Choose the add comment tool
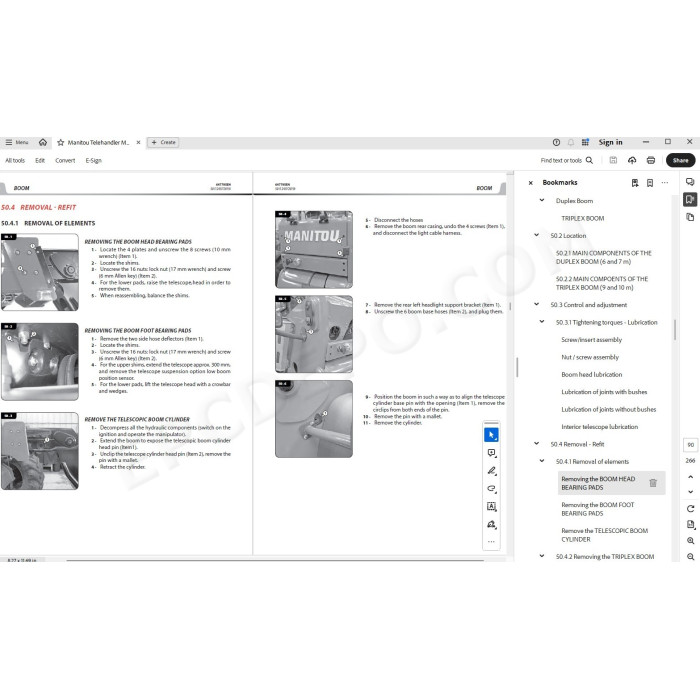The width and height of the screenshot is (700, 700). tap(492, 453)
